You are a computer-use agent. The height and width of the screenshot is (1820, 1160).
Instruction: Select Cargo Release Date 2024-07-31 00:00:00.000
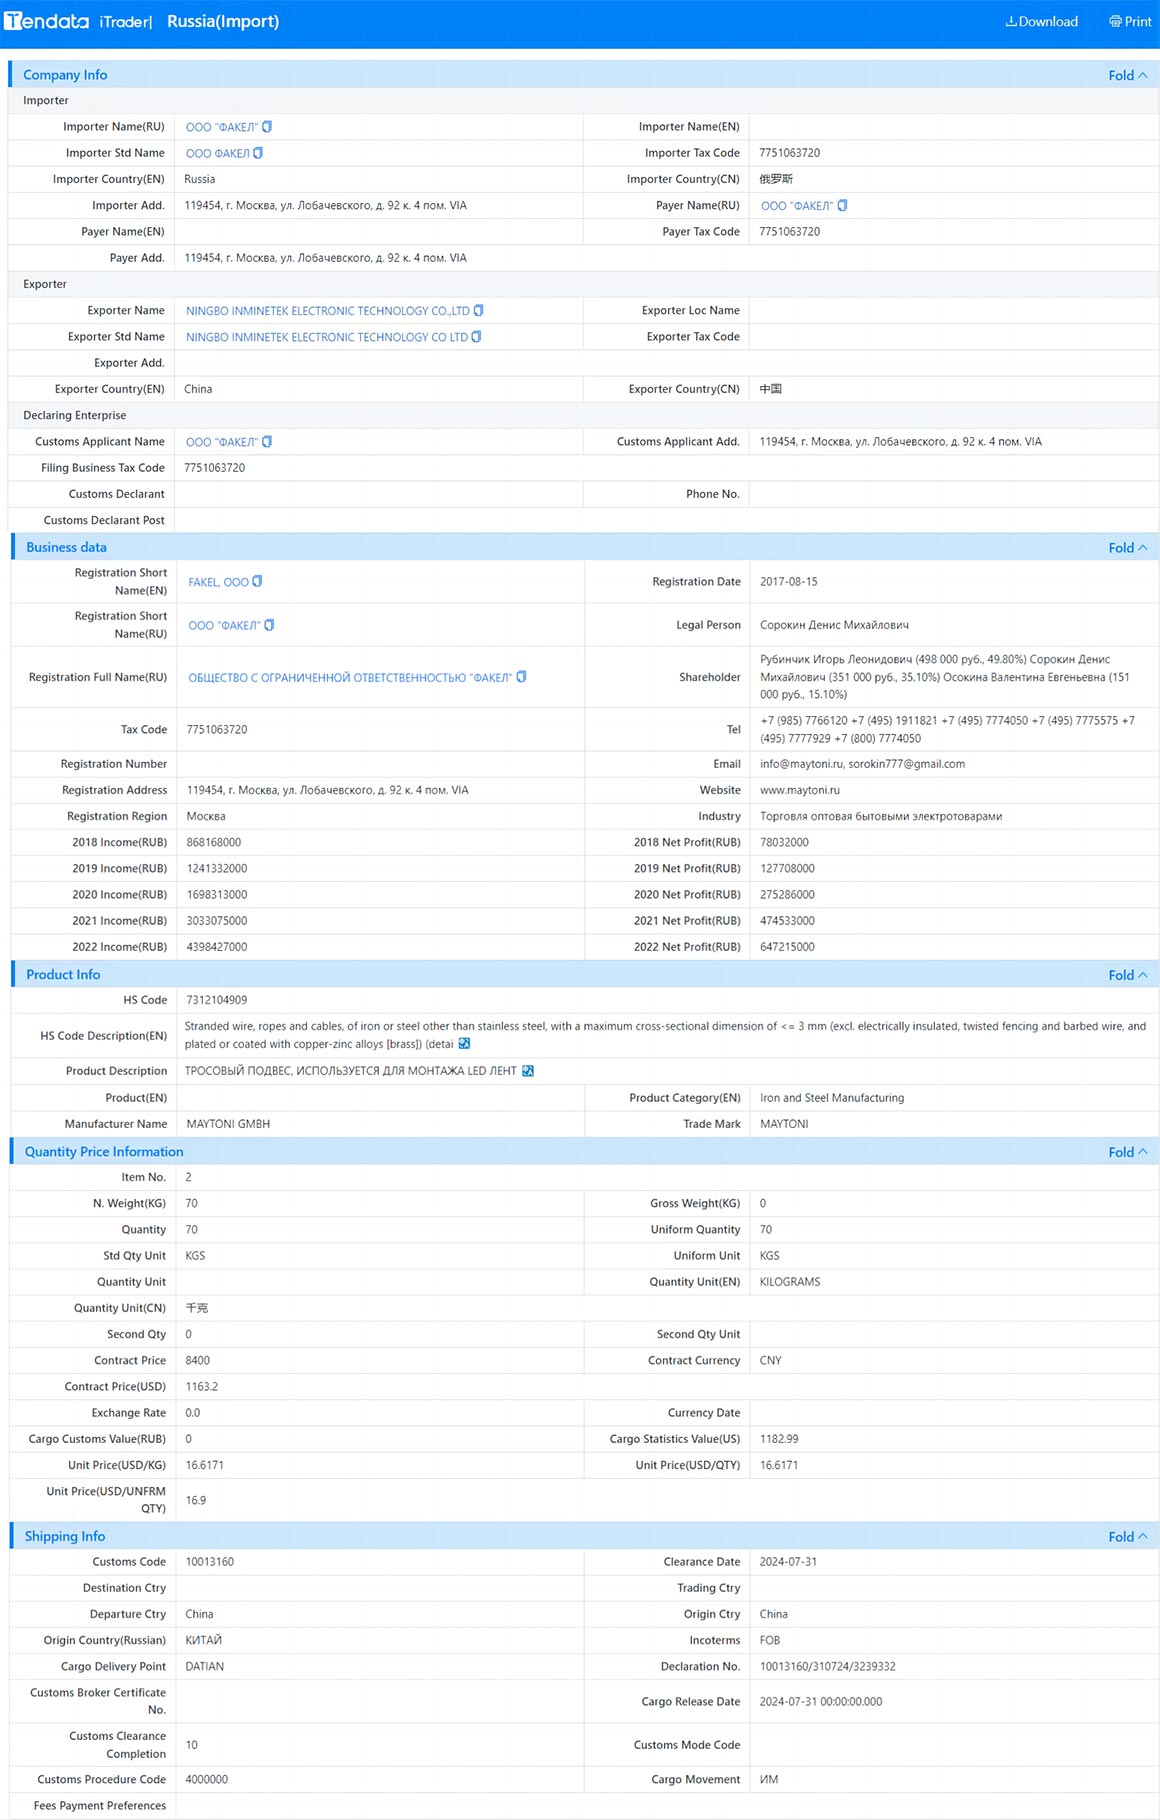click(821, 1702)
